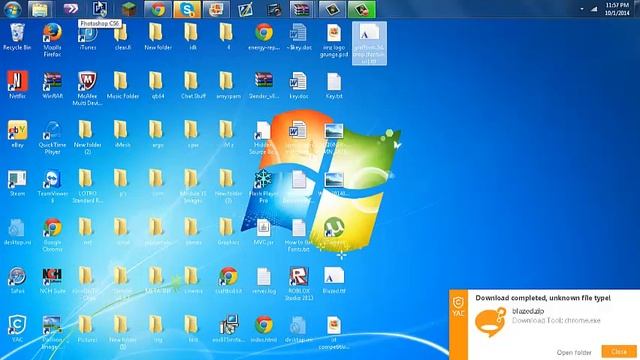Select Mozilla Firefox desktop shortcut
The image size is (640, 360).
pos(52,40)
